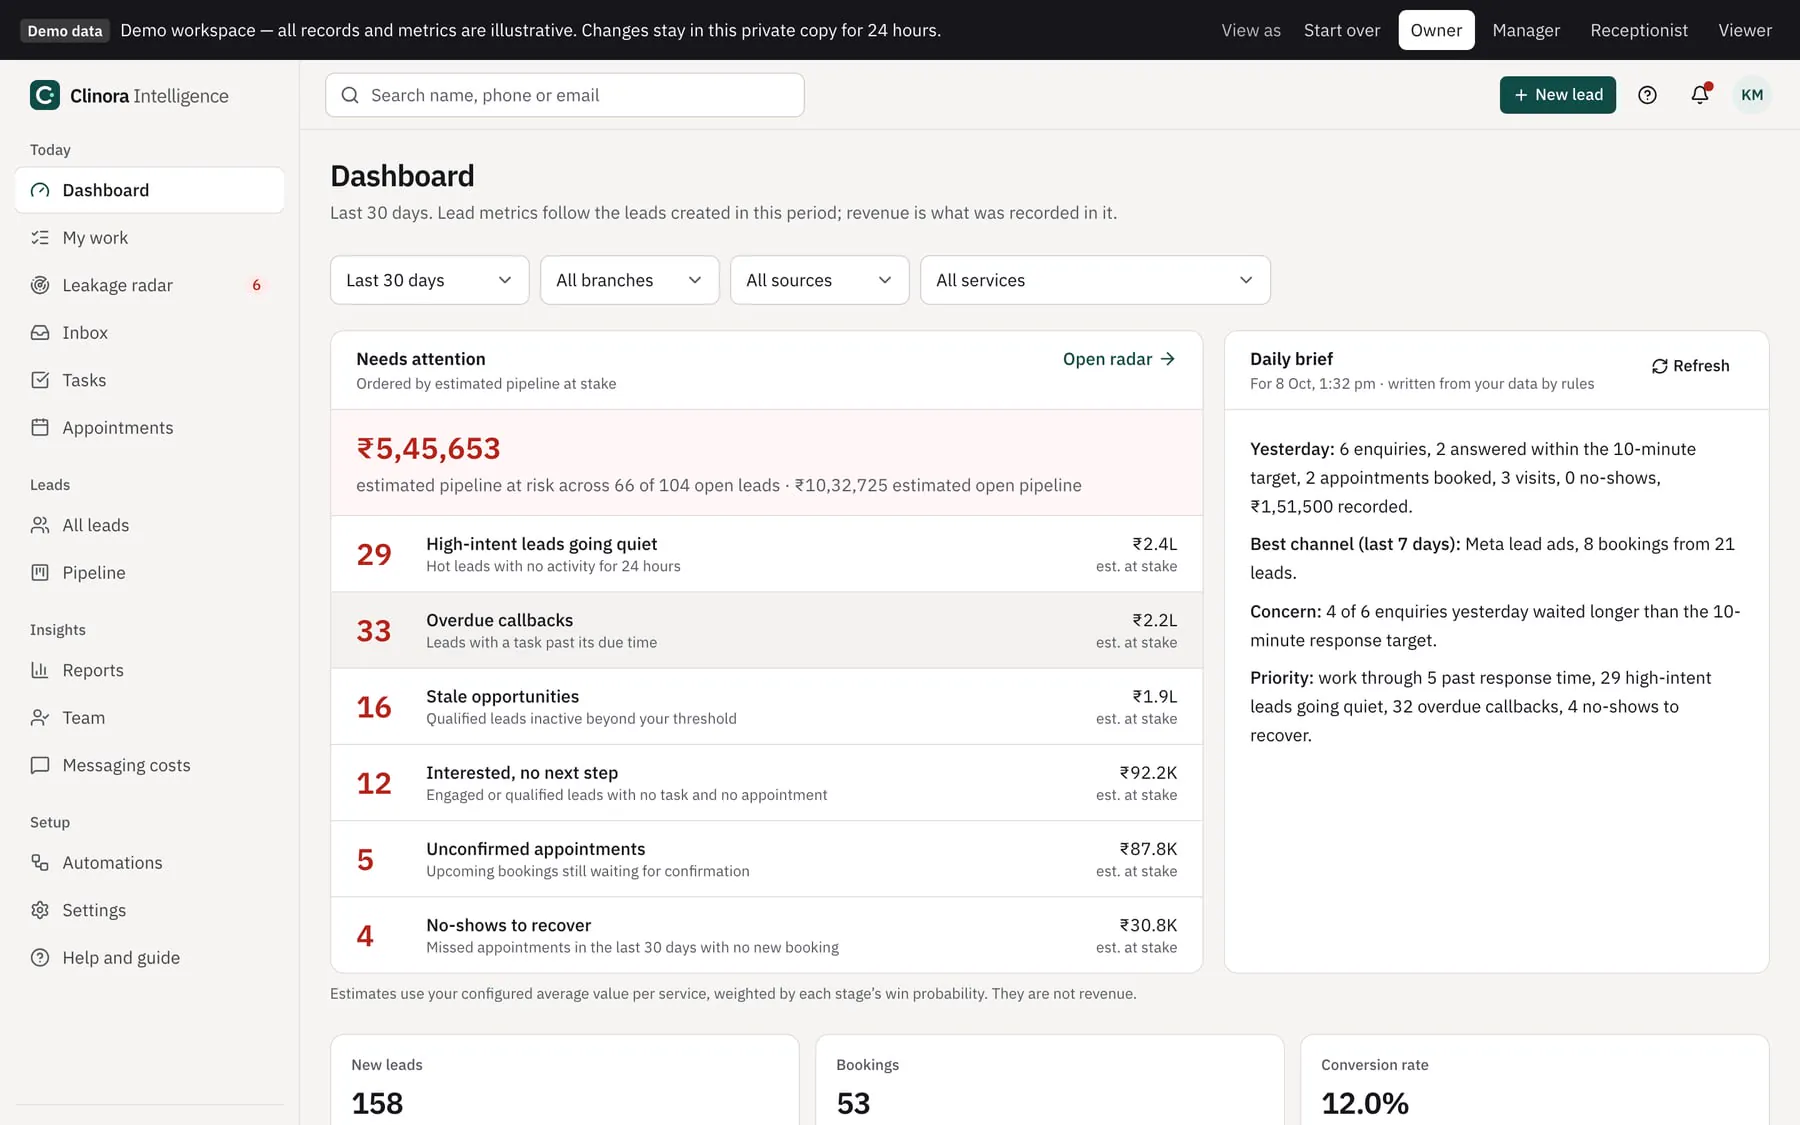
Task: Switch view to Manager role
Action: tap(1526, 30)
